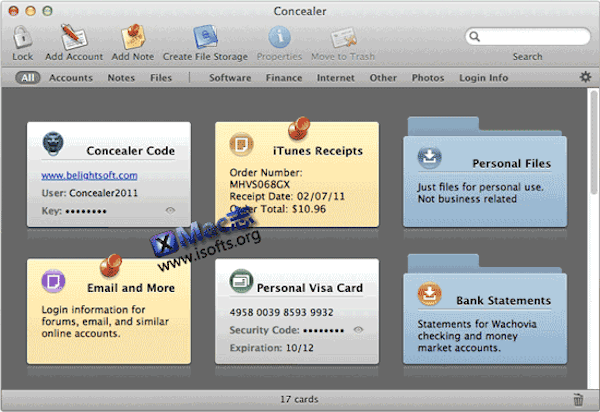Reveal the Visa security code with eye icon

[358, 330]
